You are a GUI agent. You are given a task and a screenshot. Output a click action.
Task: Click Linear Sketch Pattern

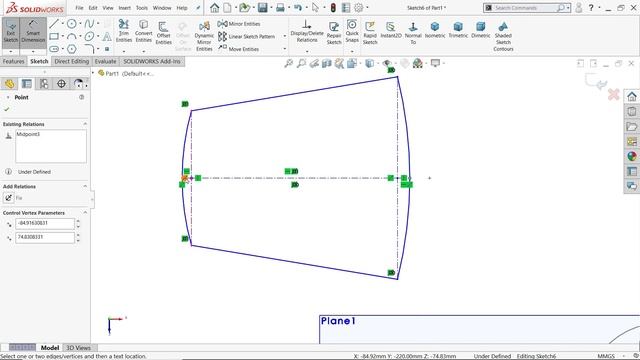coord(247,36)
